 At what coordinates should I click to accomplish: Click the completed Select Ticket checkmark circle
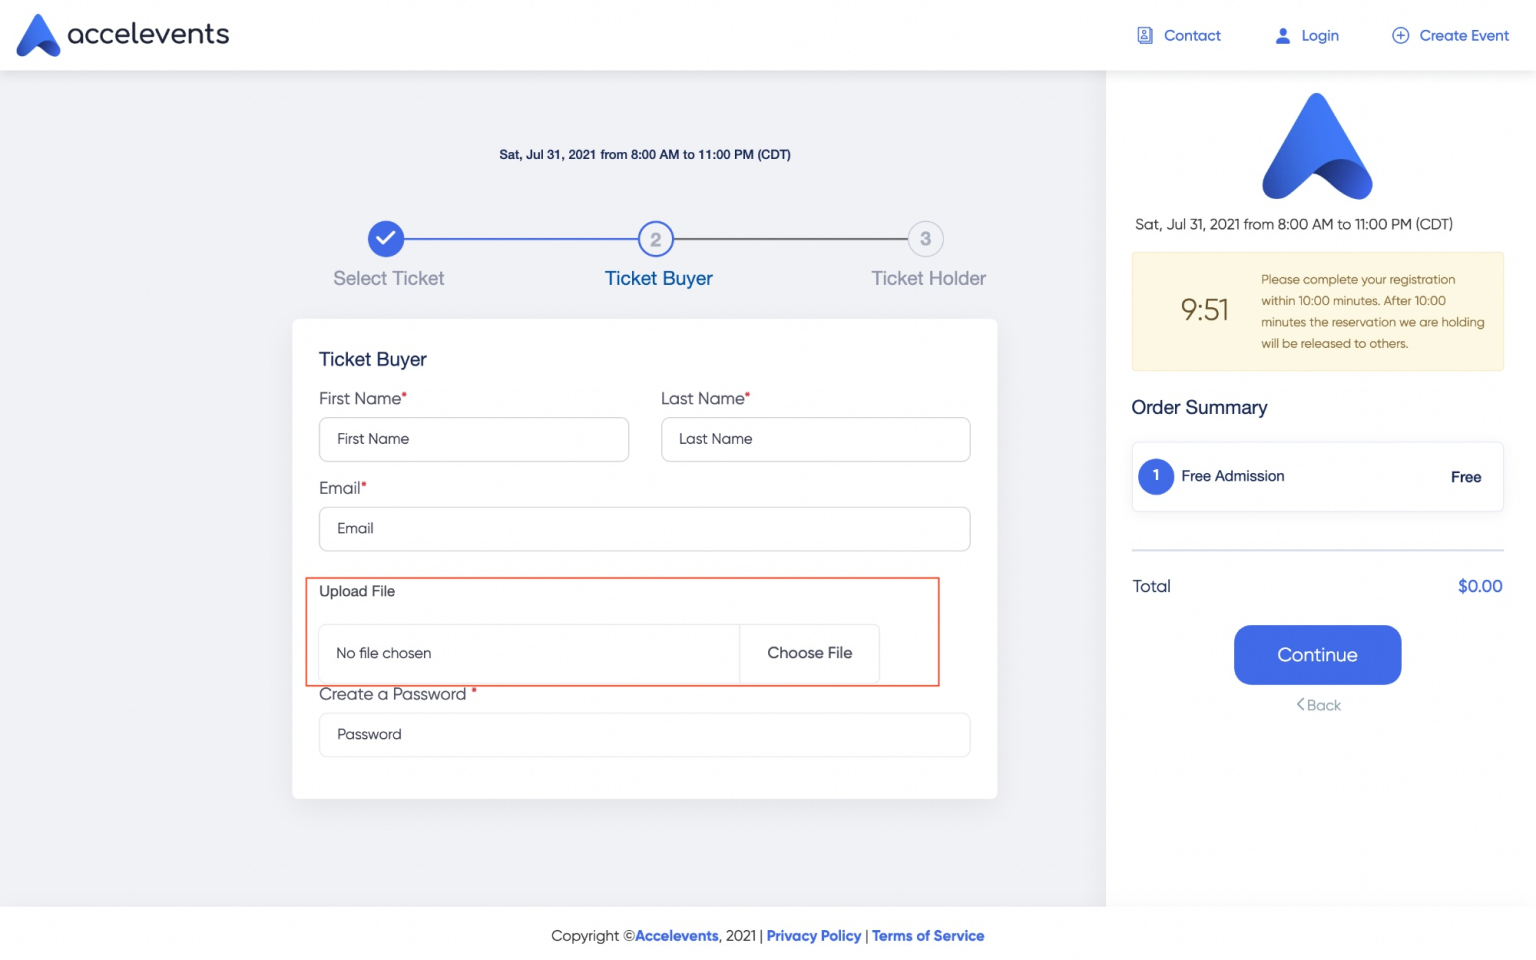click(x=386, y=239)
